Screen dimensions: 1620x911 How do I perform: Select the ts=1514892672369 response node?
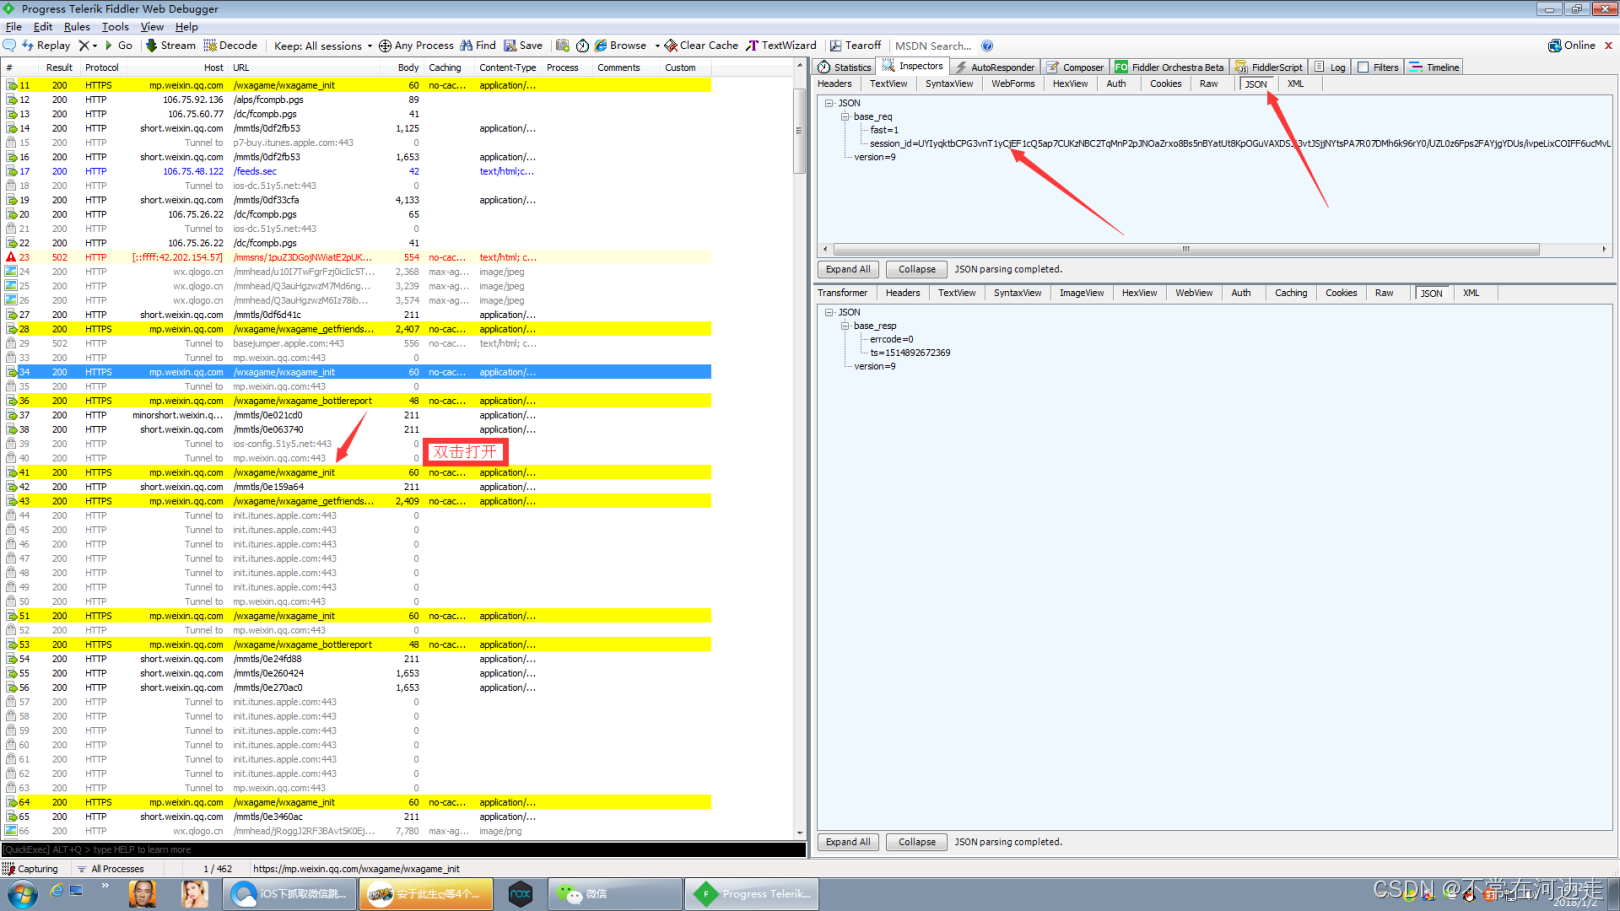click(910, 353)
